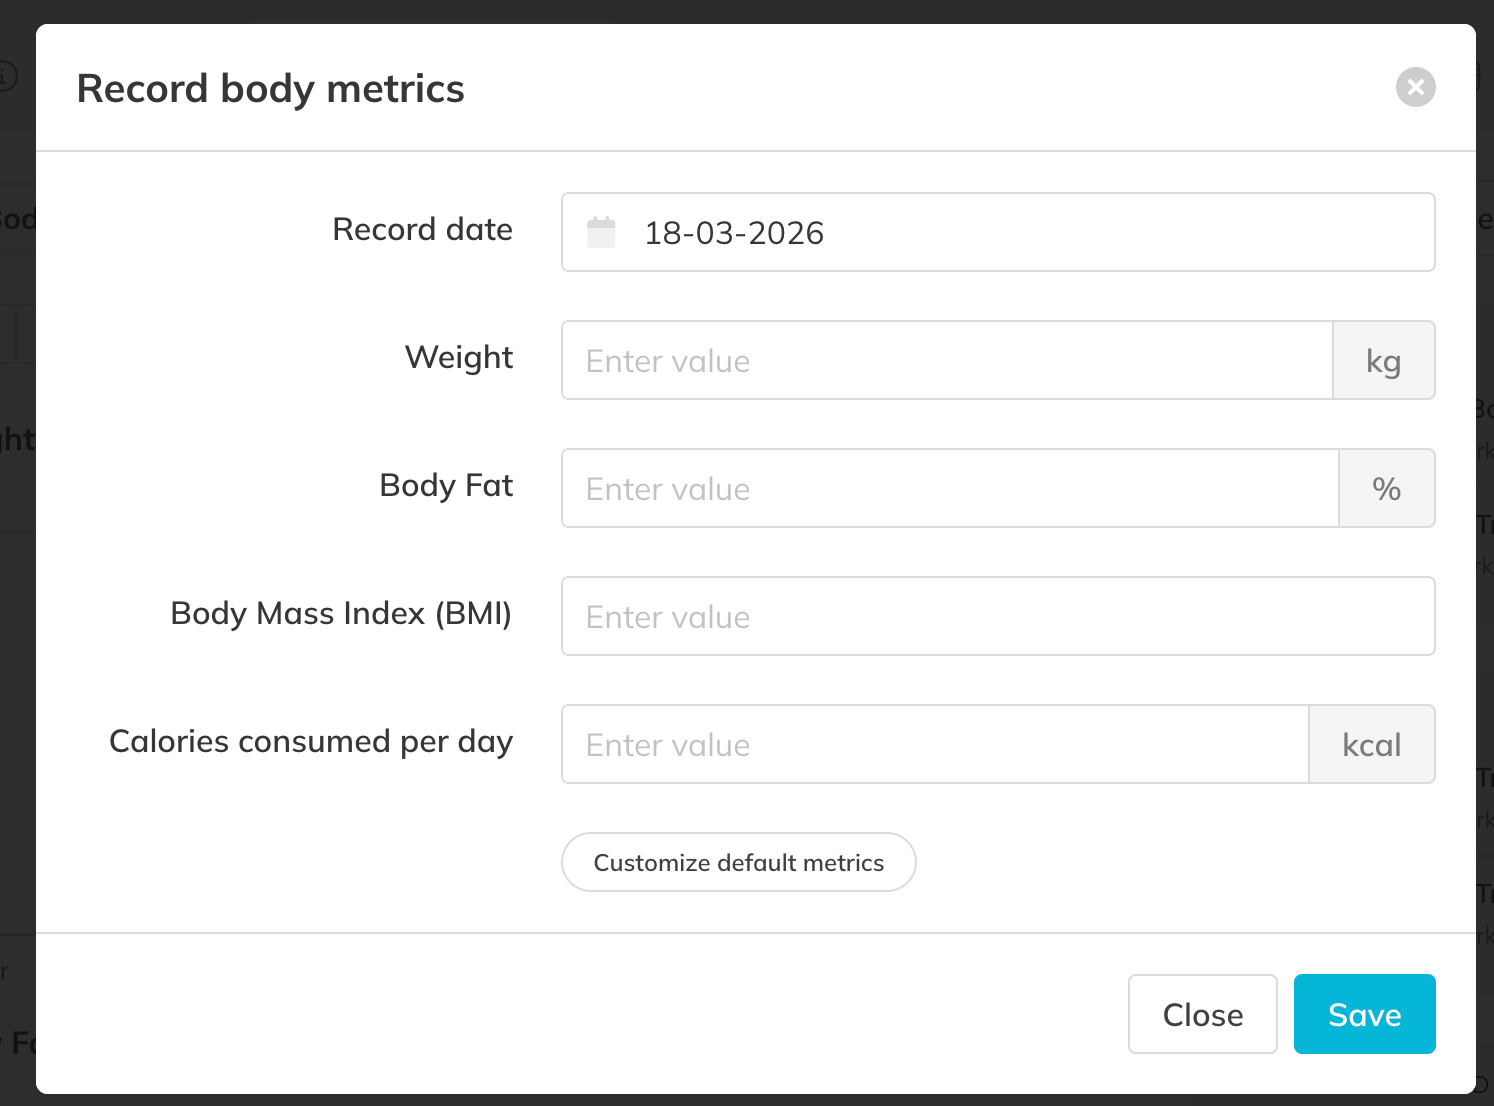Screen dimensions: 1494x1106
Task: Click the Calories consumed per day label
Action: click(311, 741)
